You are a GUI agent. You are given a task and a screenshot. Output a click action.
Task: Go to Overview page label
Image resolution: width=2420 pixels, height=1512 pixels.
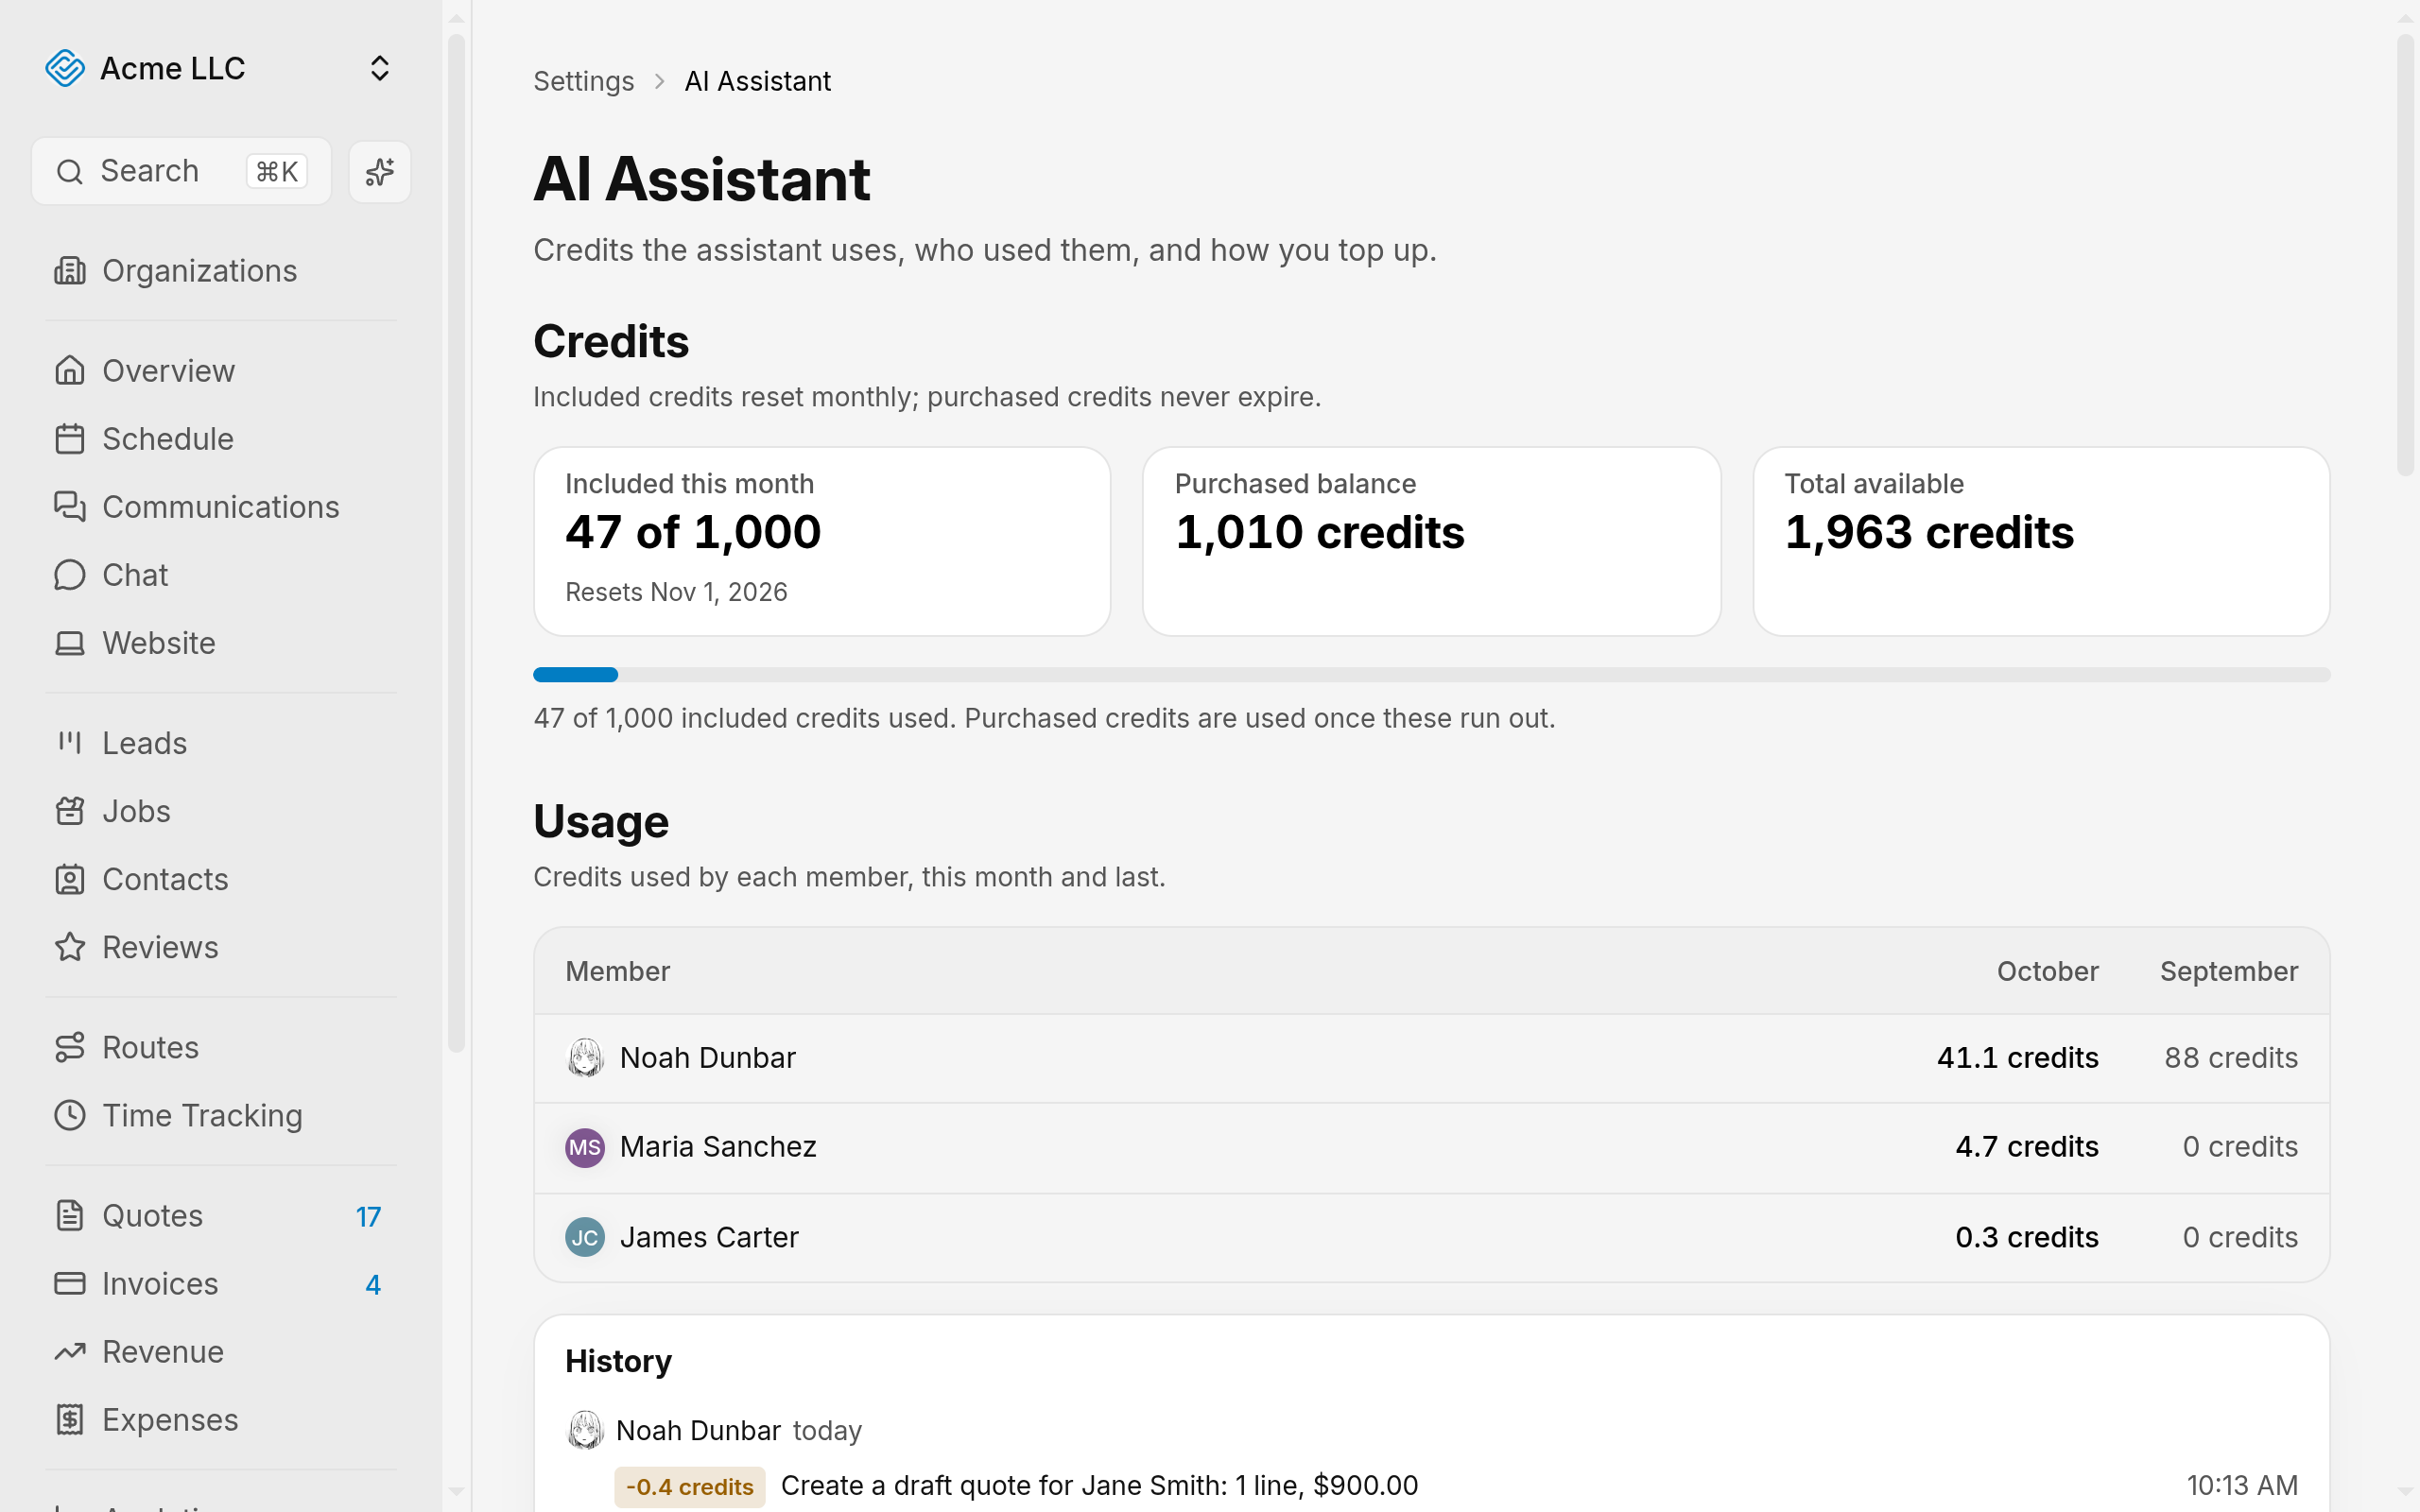(168, 370)
